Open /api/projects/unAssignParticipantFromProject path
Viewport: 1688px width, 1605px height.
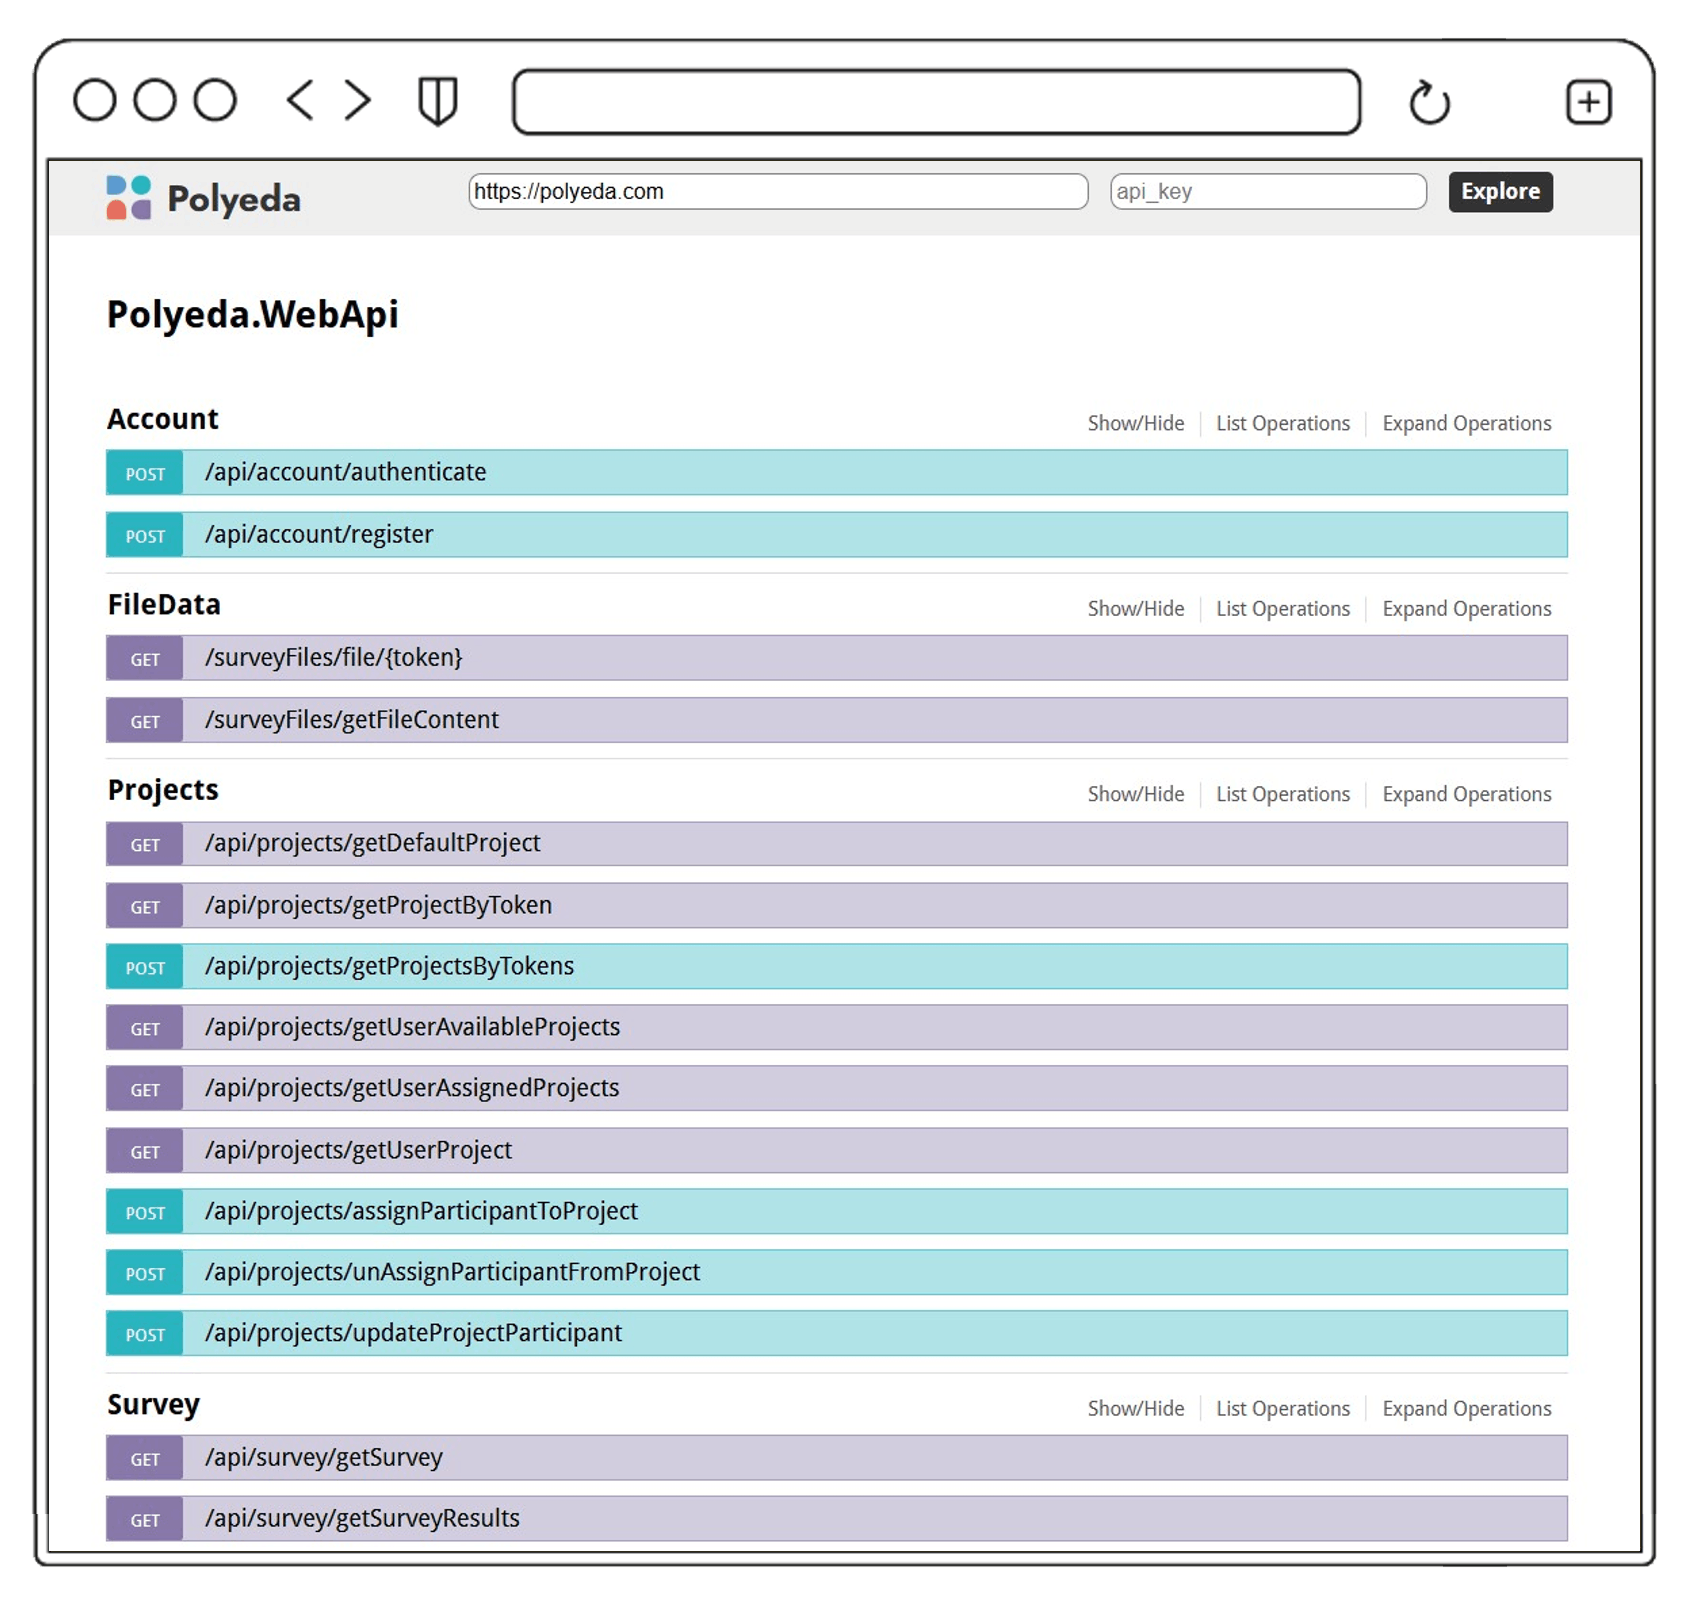tap(452, 1272)
